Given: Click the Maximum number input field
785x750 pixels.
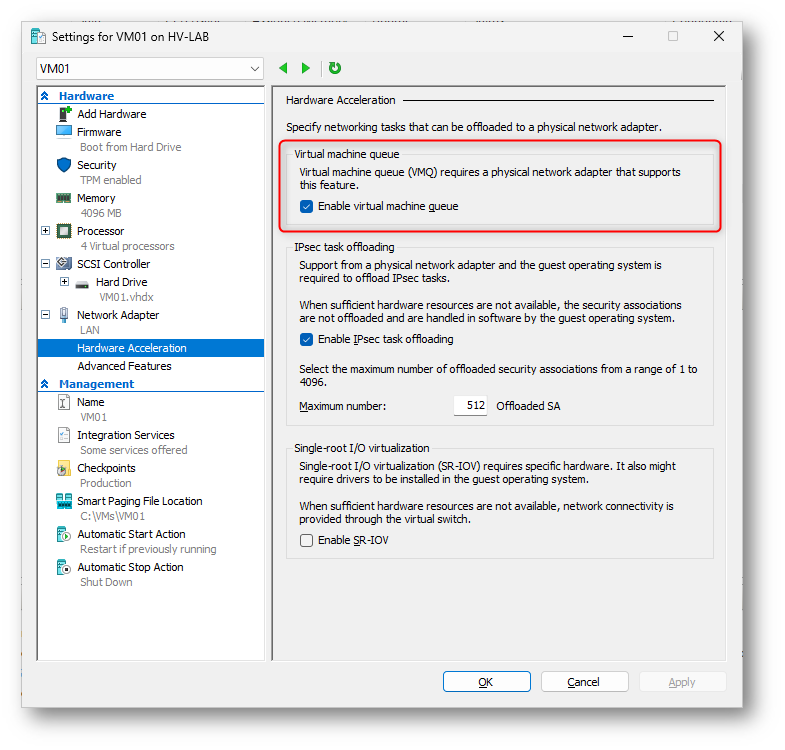Looking at the screenshot, I should point(470,406).
